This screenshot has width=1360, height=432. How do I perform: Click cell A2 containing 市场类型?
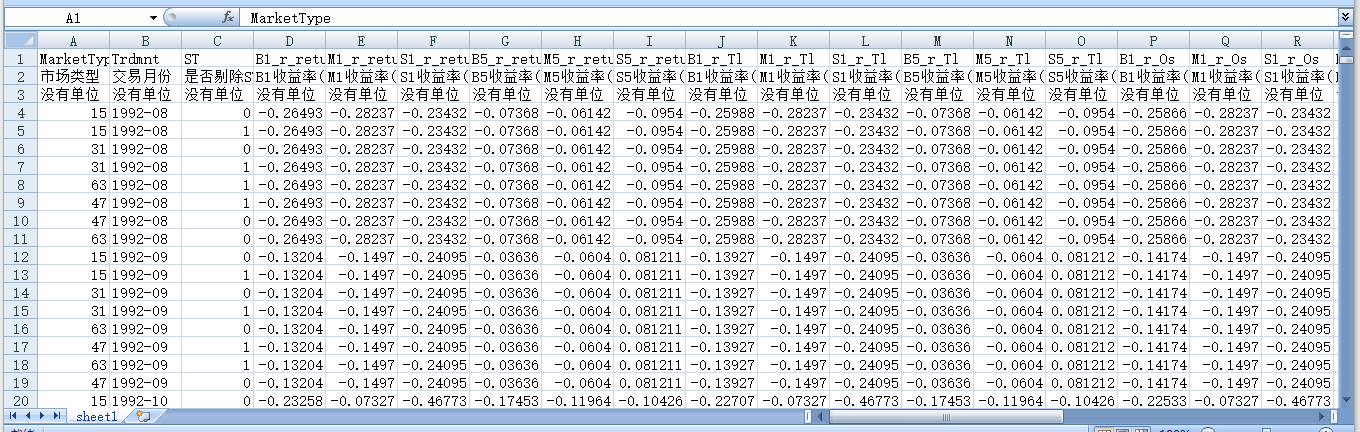pos(73,76)
